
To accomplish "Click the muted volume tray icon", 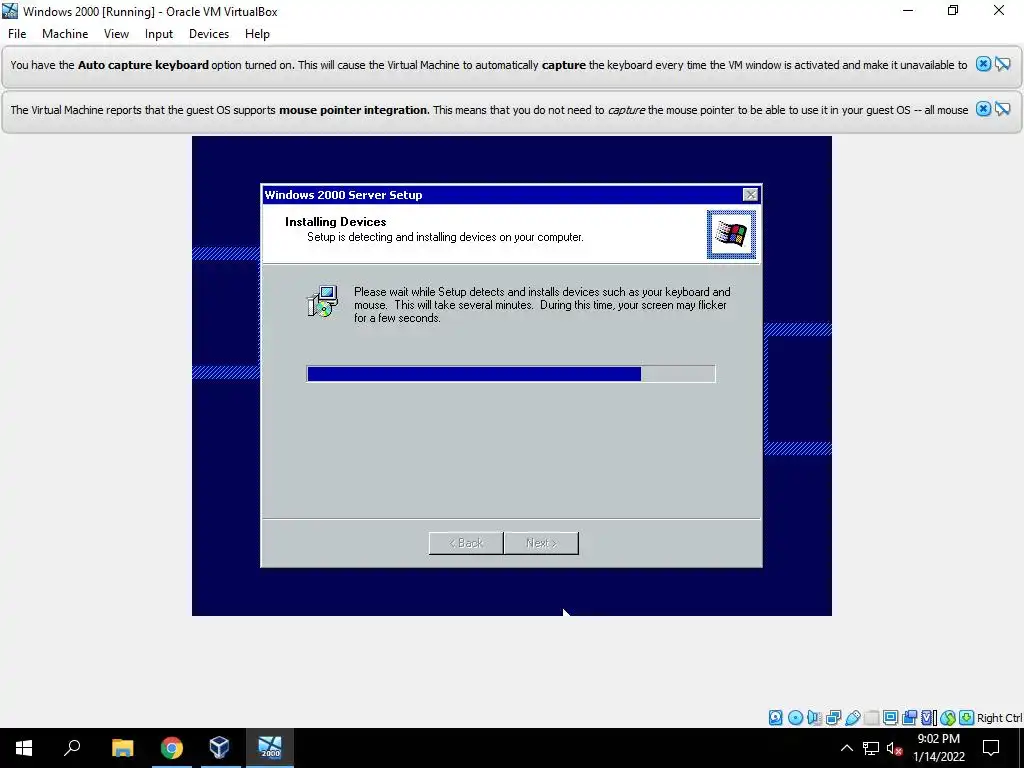I will 894,748.
